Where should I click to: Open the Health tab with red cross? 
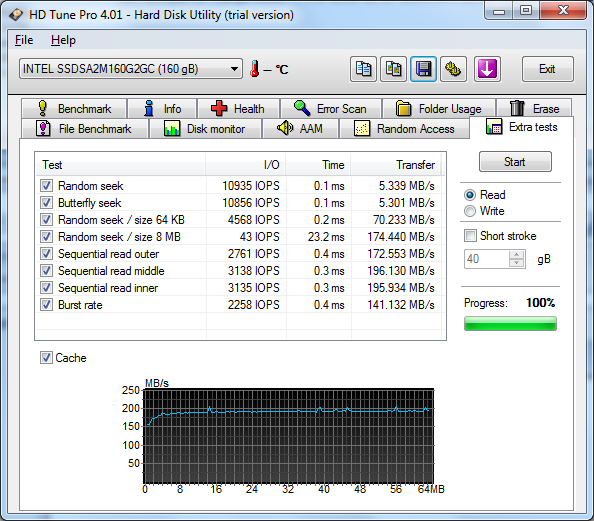238,108
